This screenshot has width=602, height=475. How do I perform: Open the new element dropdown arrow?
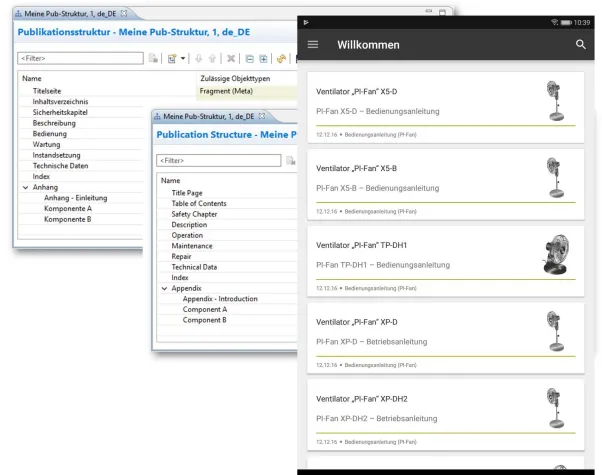click(x=182, y=59)
